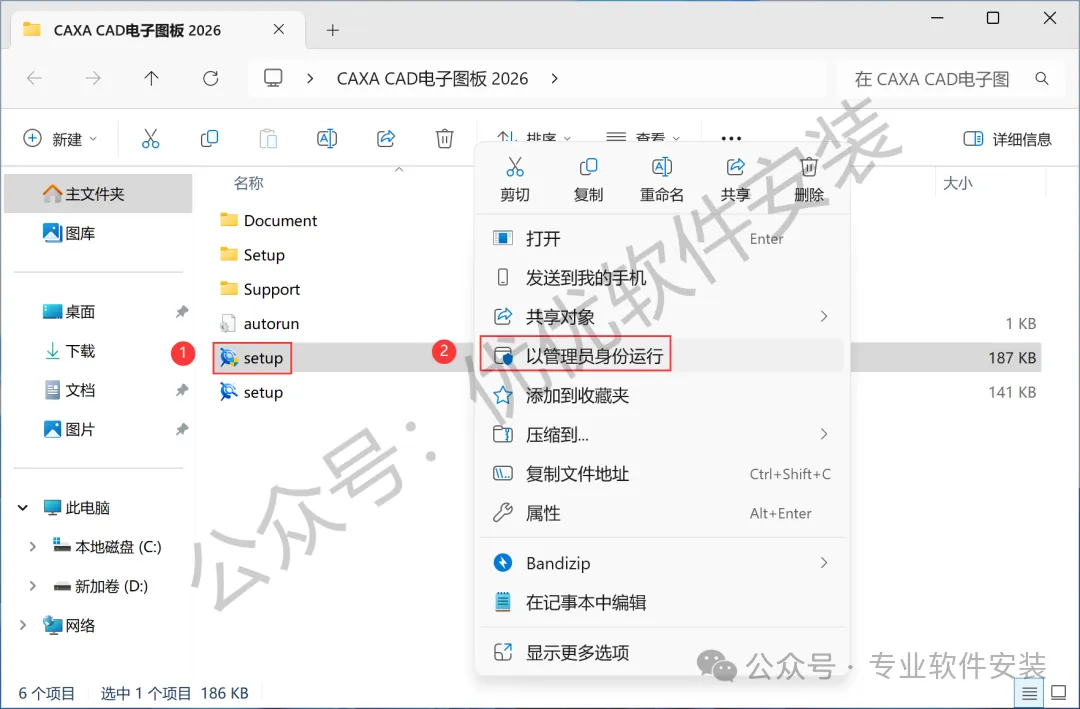Select the 141 KB setup file
The image size is (1080, 709).
[x=251, y=392]
